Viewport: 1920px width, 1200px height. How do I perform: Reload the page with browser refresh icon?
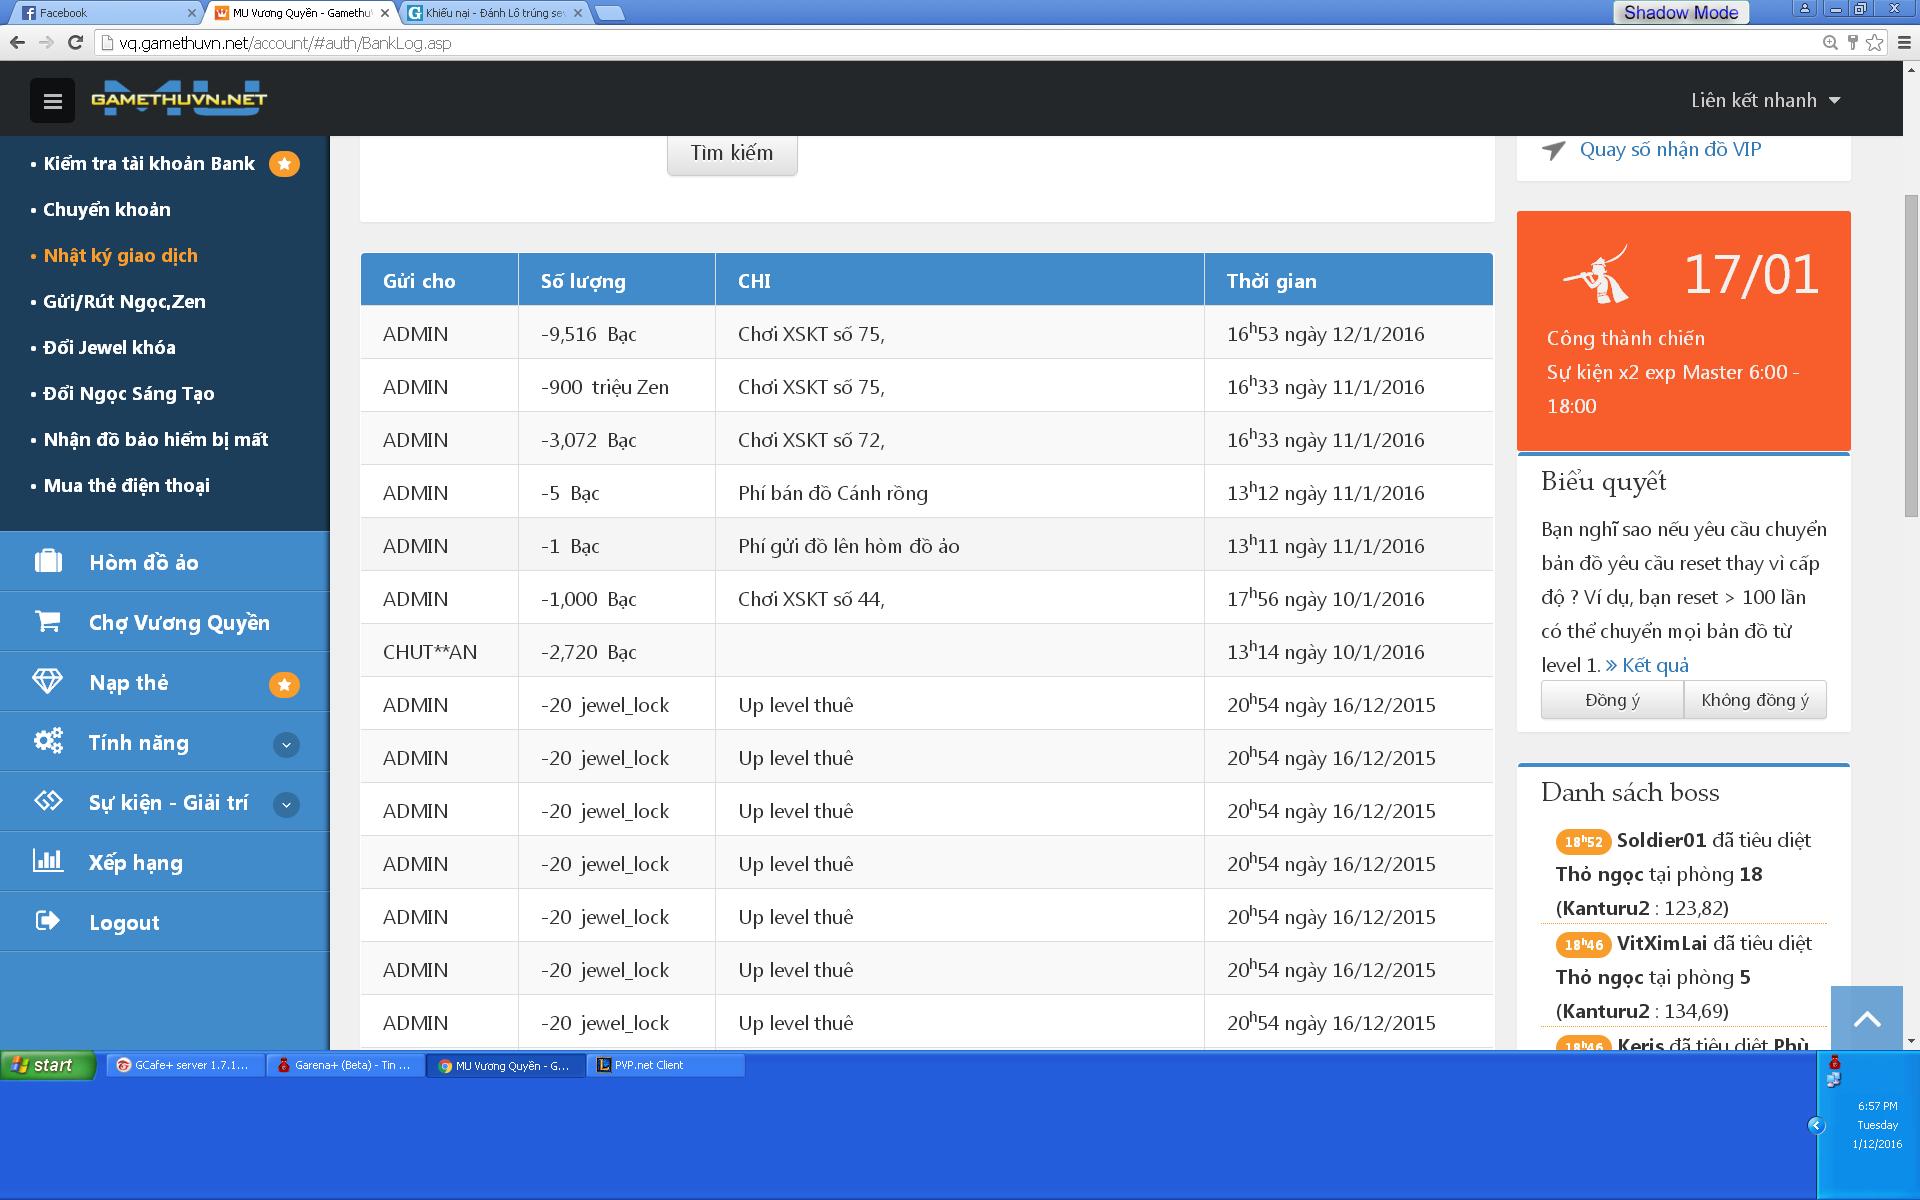click(x=75, y=43)
